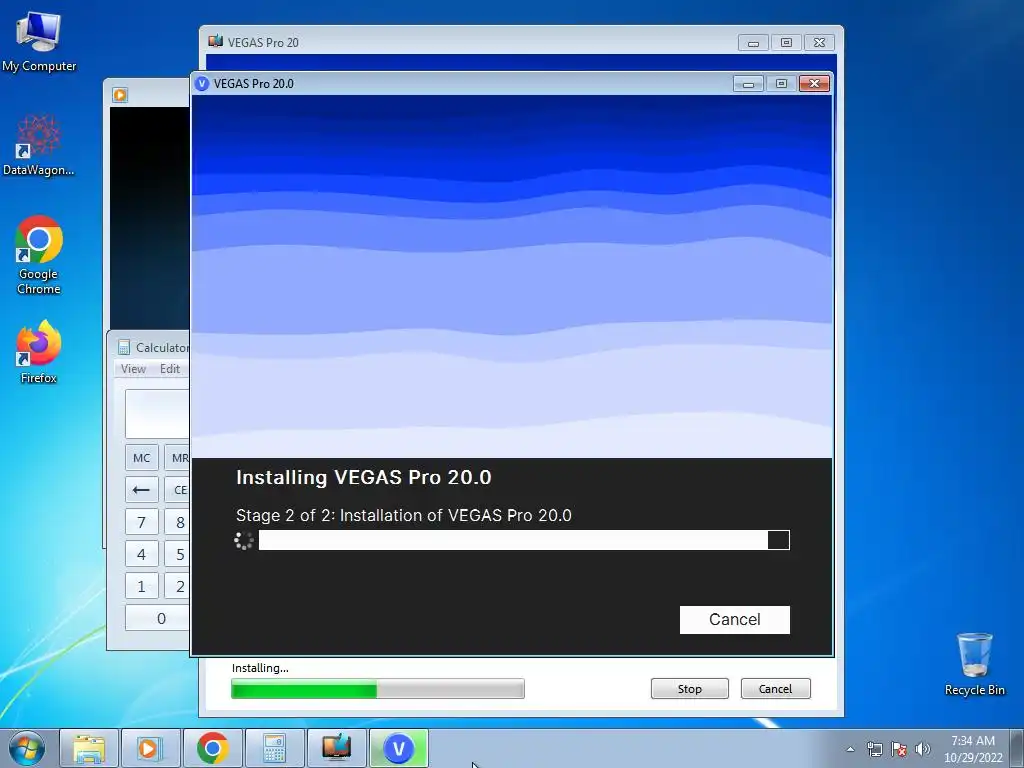Screen dimensions: 1024x768
Task: Click the V icon in VEGAS Pro 20.0 title bar
Action: click(202, 84)
